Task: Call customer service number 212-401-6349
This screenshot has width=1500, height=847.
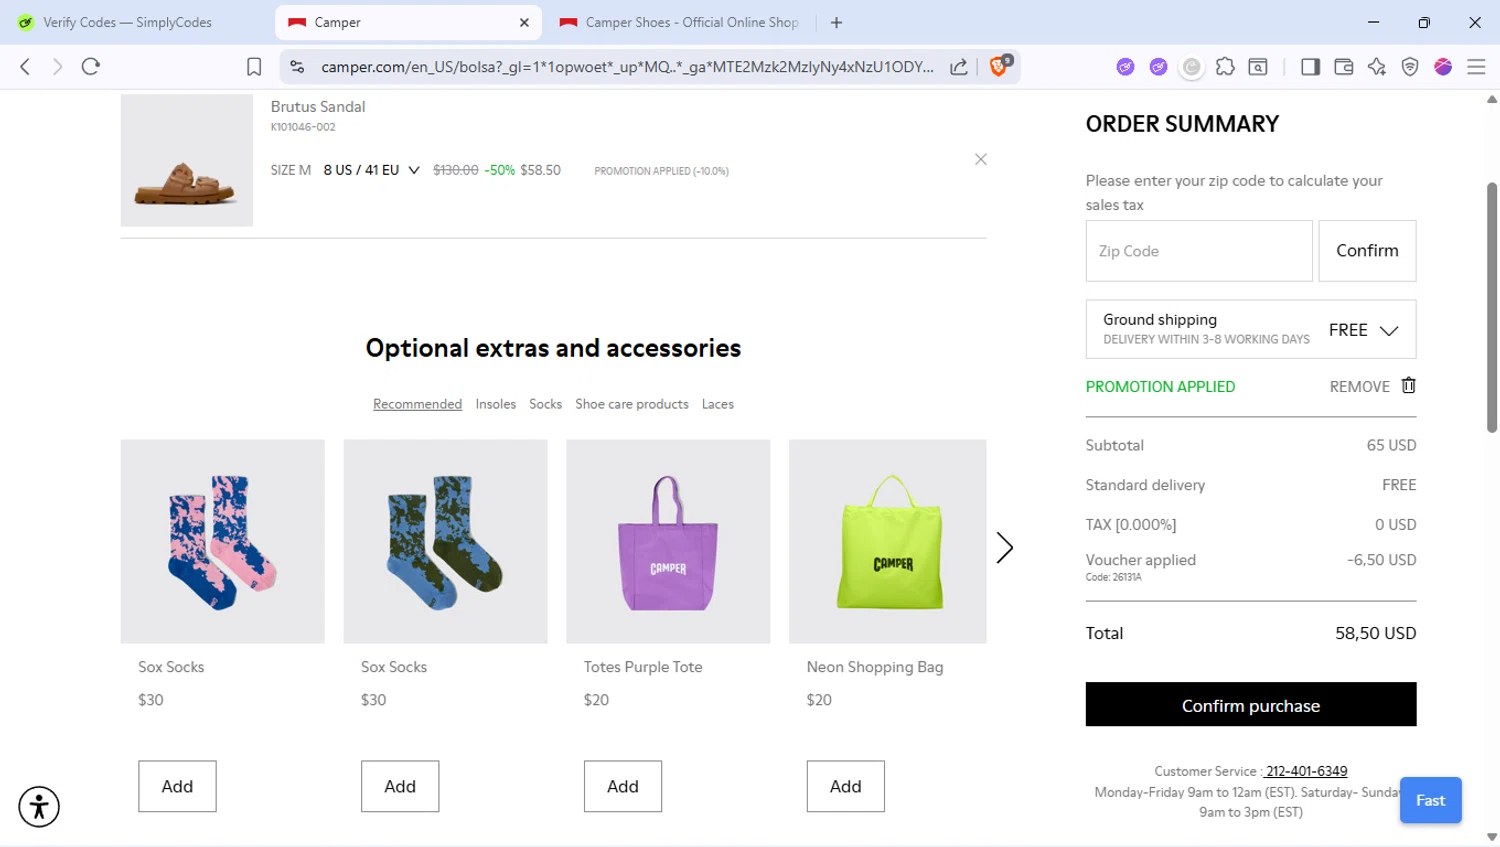Action: (1305, 771)
